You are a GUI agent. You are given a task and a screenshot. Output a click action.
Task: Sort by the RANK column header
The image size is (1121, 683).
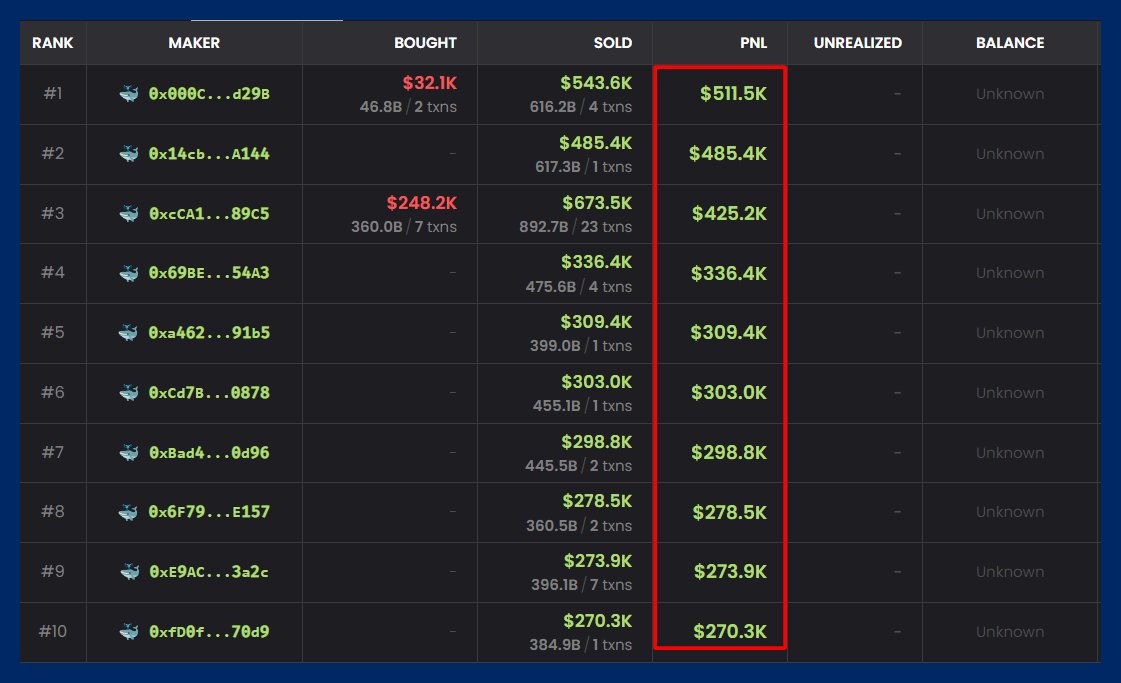[x=53, y=43]
